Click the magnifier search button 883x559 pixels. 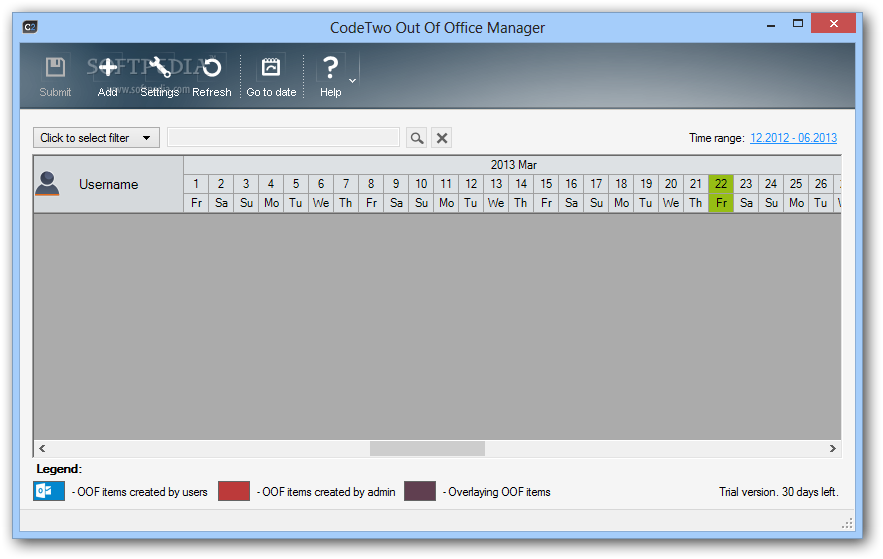(x=417, y=138)
